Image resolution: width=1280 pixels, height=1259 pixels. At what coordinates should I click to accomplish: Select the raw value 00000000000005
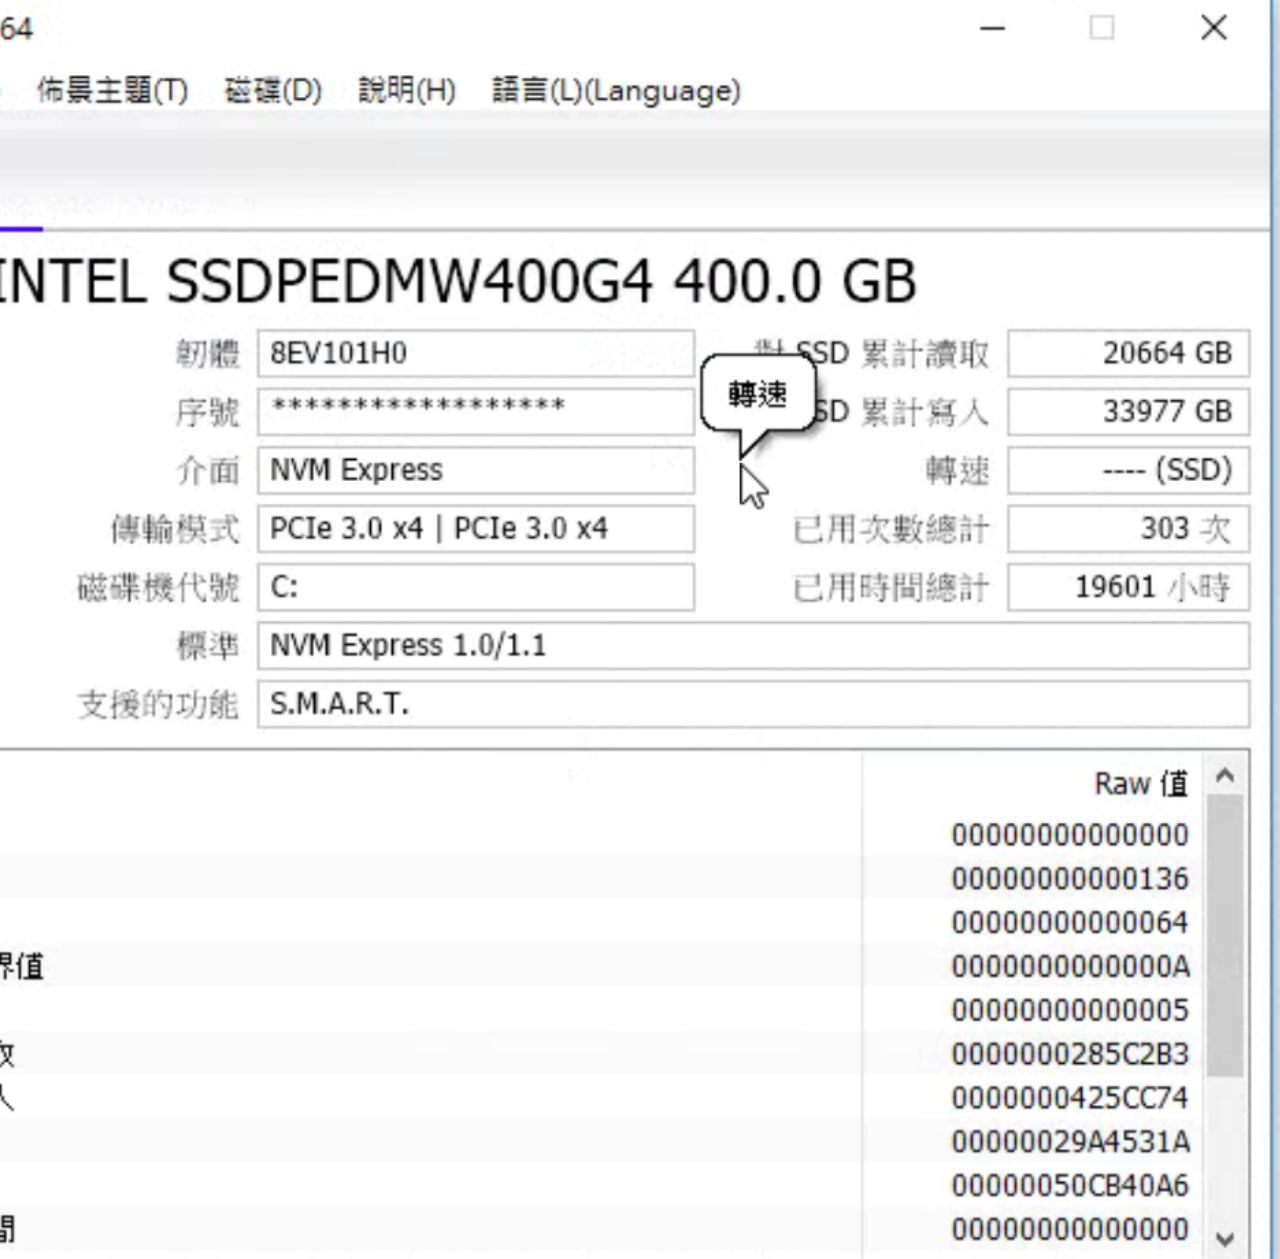click(1070, 1011)
